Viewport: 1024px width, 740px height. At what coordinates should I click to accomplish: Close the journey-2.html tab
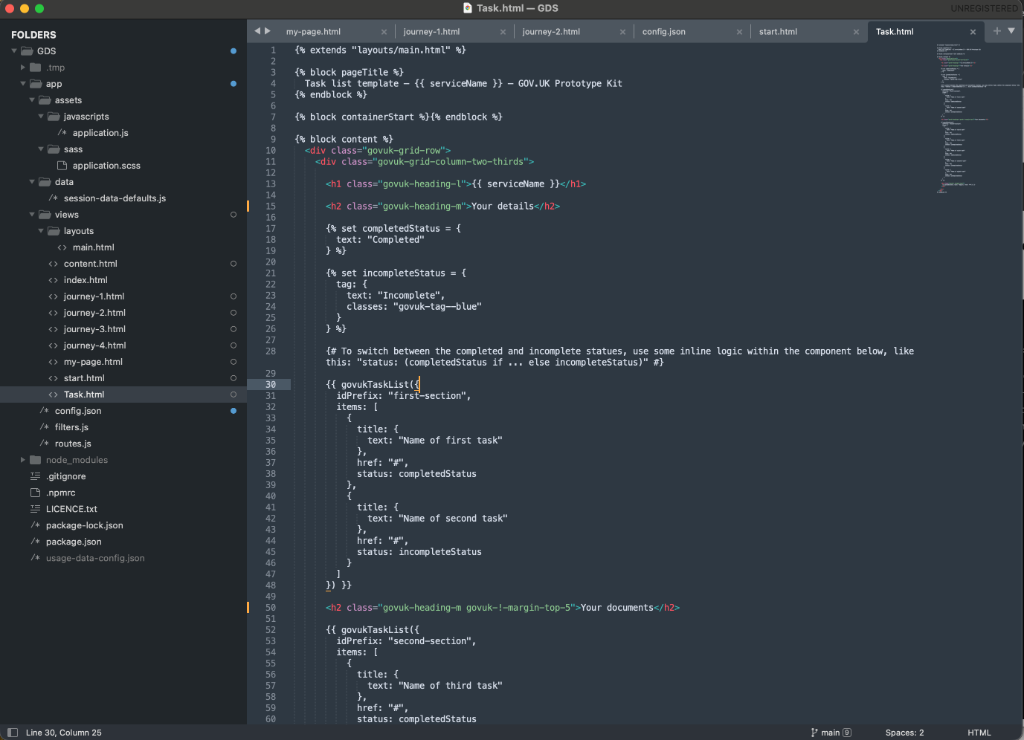click(622, 32)
